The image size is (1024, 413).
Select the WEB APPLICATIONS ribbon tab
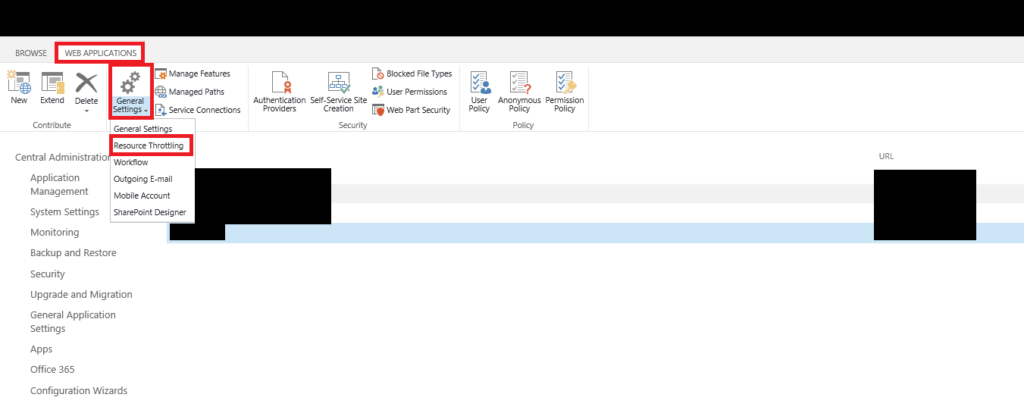click(101, 53)
